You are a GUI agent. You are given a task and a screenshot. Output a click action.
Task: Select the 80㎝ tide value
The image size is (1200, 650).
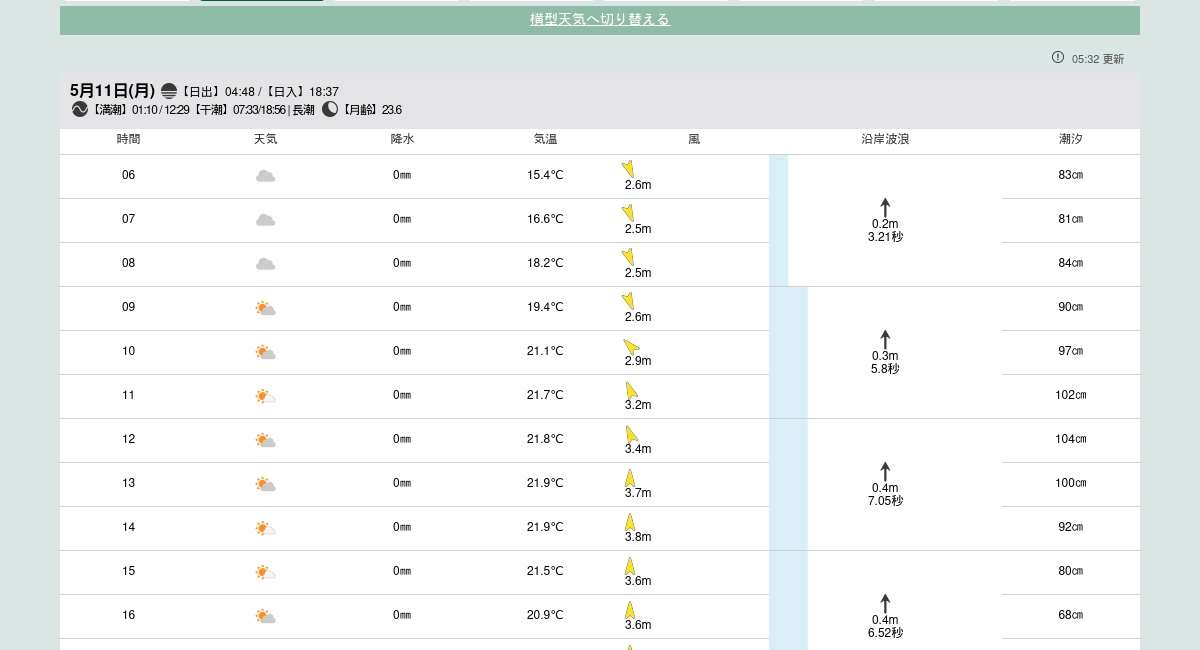(1071, 571)
